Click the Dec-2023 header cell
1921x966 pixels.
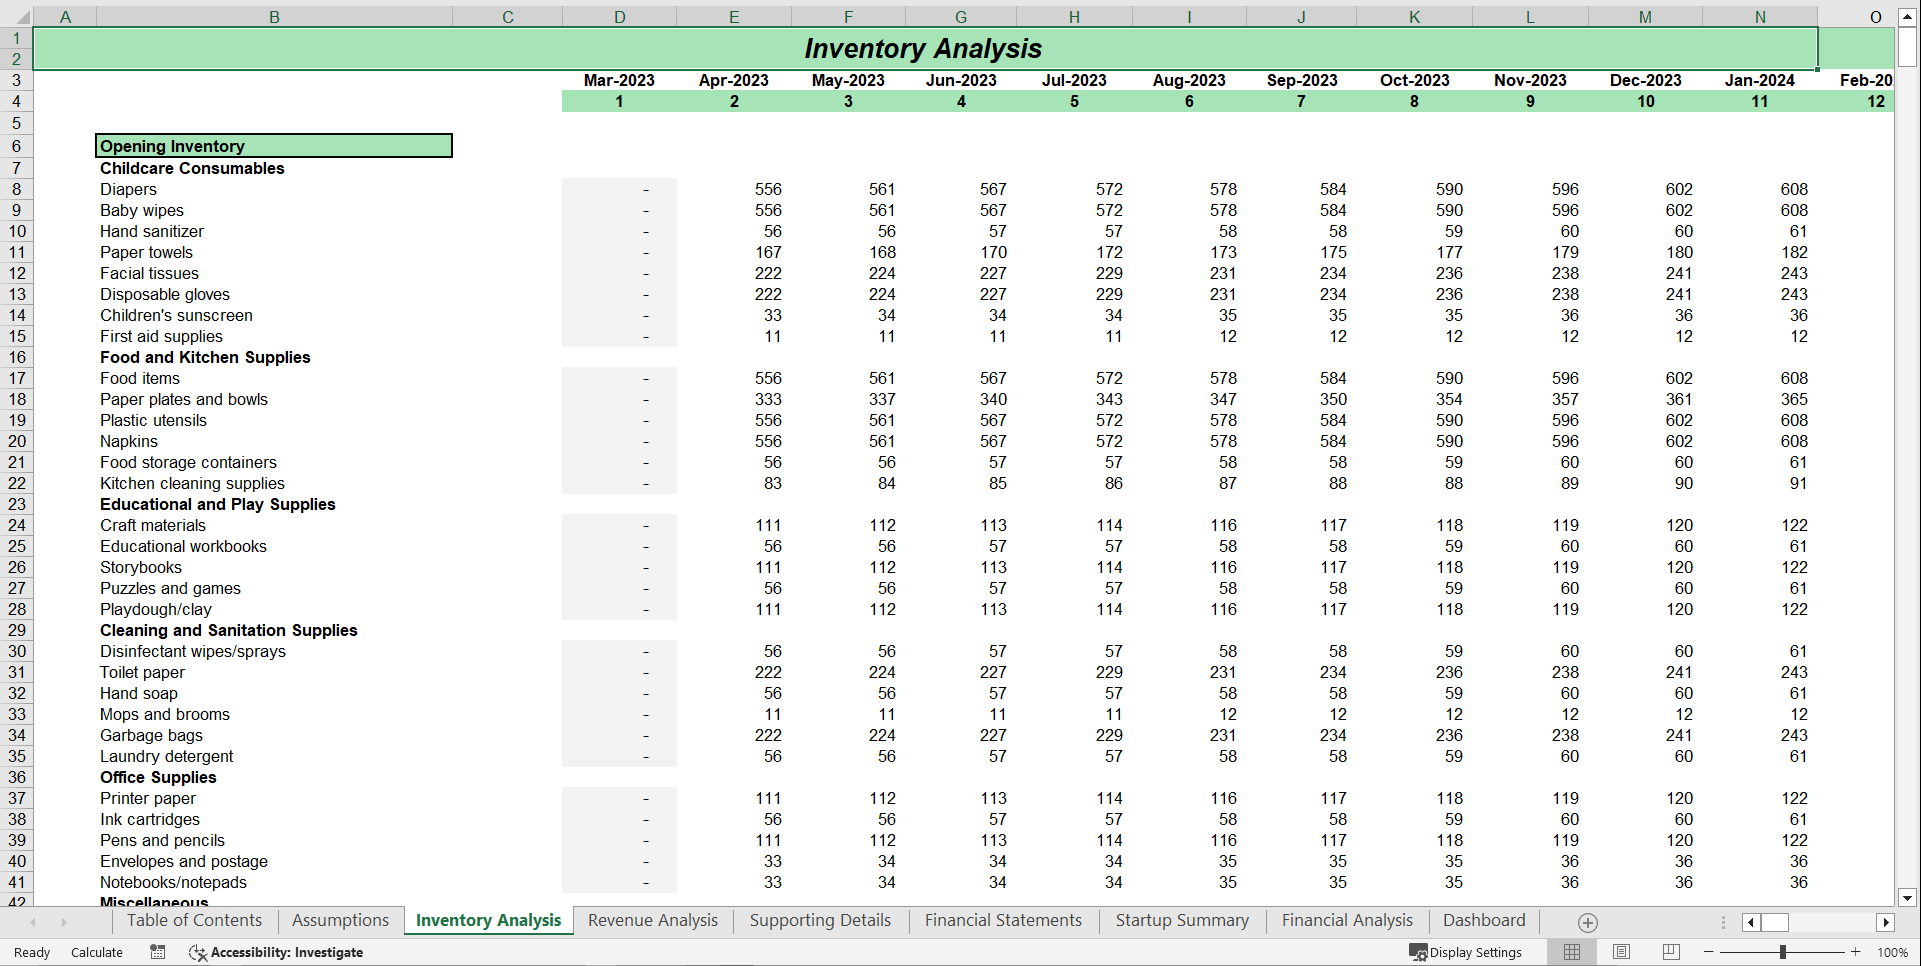tap(1645, 80)
